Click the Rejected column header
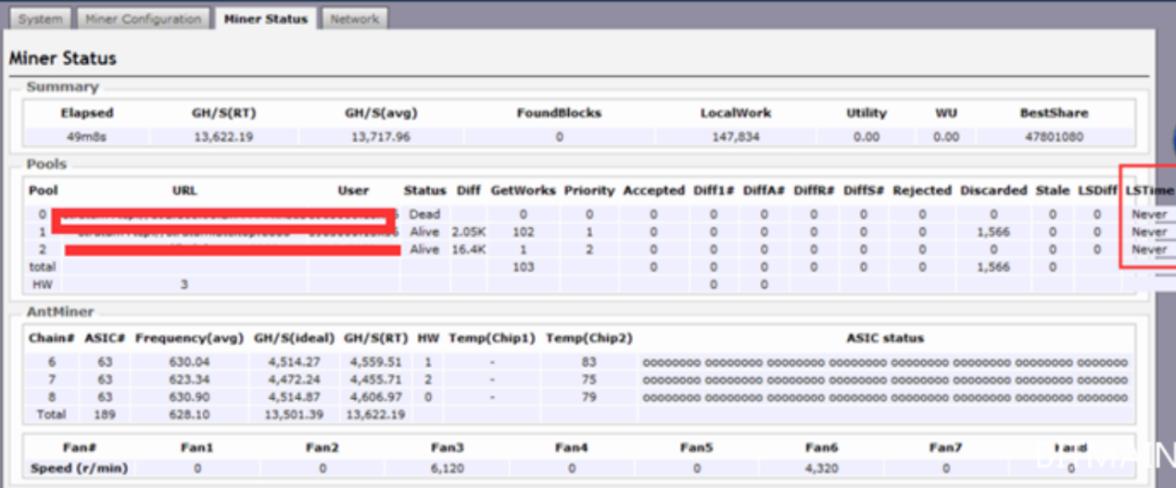Viewport: 1176px width, 488px height. pyautogui.click(x=922, y=190)
